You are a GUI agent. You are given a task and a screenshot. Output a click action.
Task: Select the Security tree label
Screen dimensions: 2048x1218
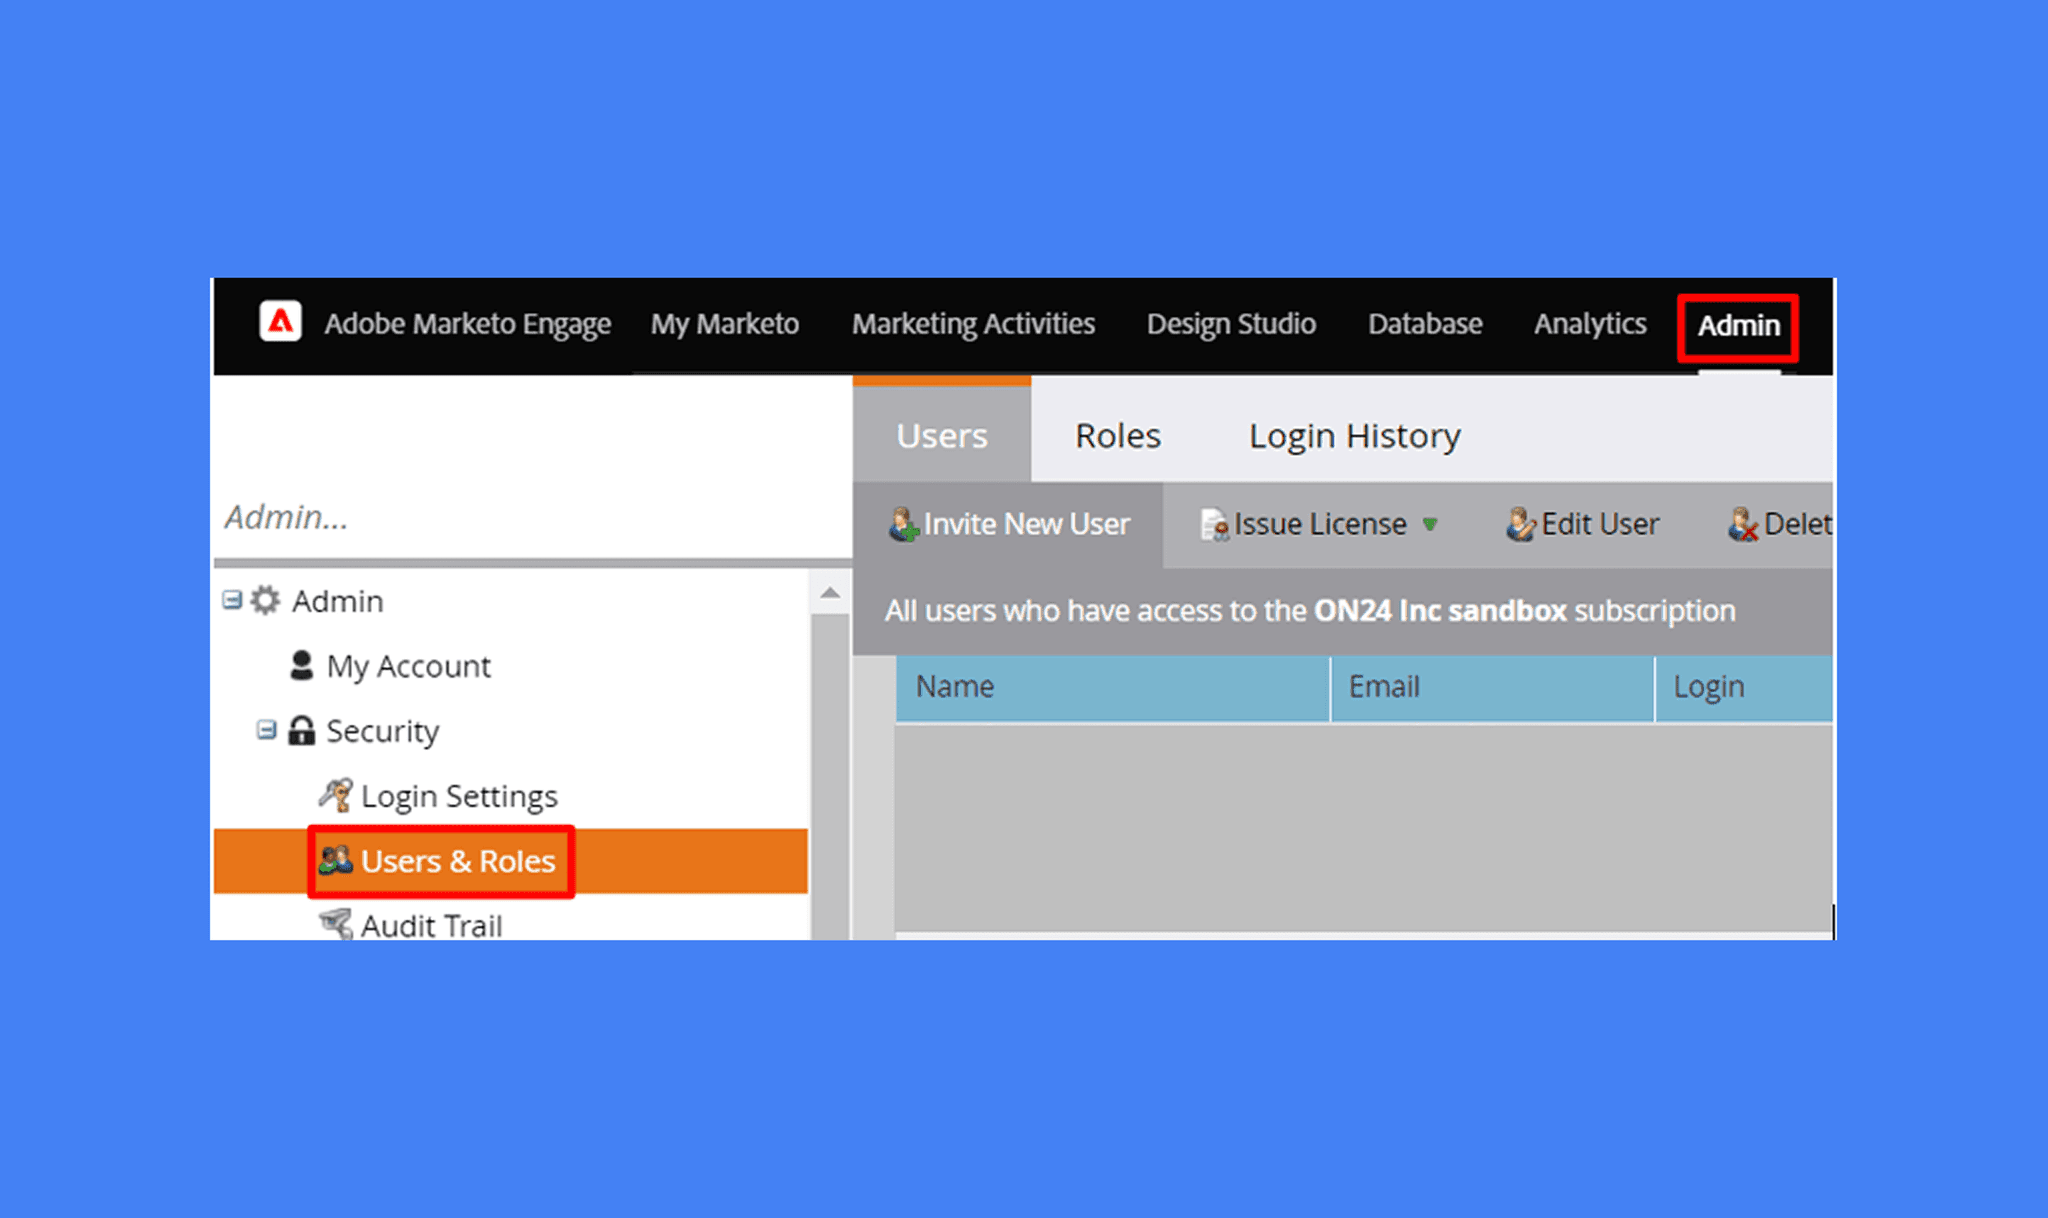point(382,731)
